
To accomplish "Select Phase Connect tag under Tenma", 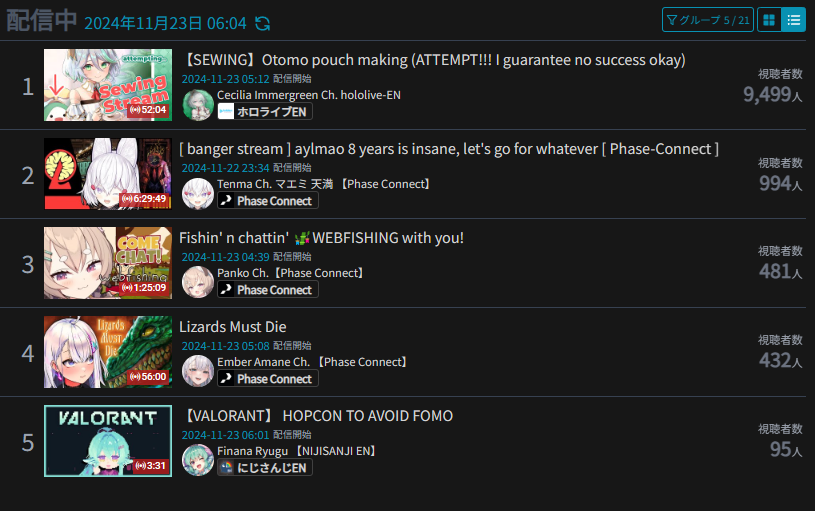I will tap(268, 201).
